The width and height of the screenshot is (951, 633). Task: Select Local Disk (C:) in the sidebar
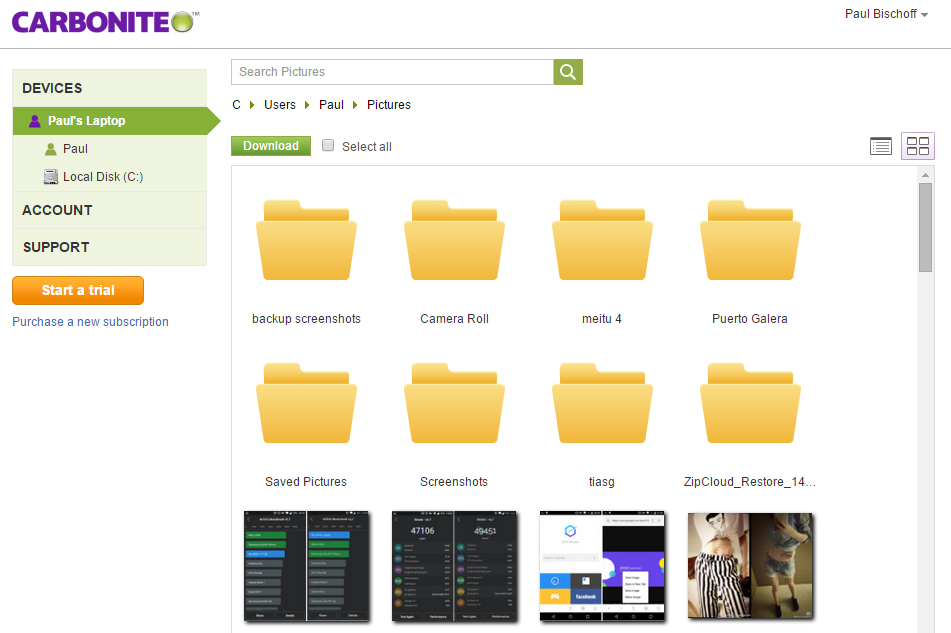[x=102, y=177]
